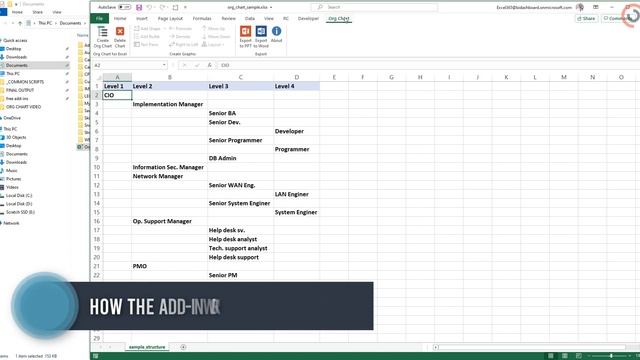The image size is (640, 360).
Task: Open the ORG CHART VIDEO folder
Action: point(23,107)
